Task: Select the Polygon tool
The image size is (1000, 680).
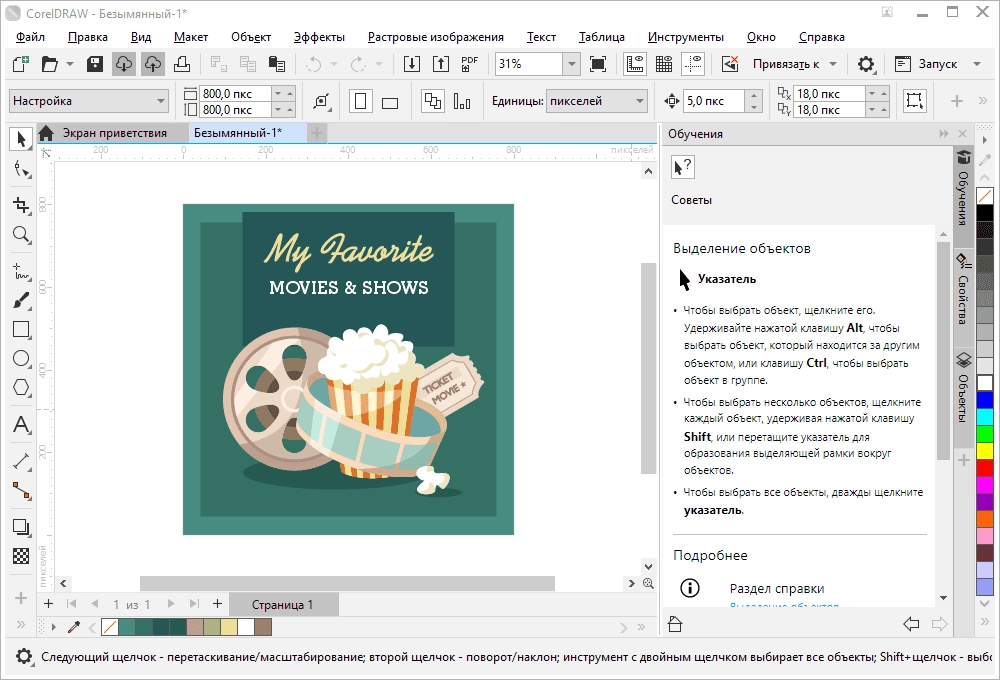Action: click(21, 388)
